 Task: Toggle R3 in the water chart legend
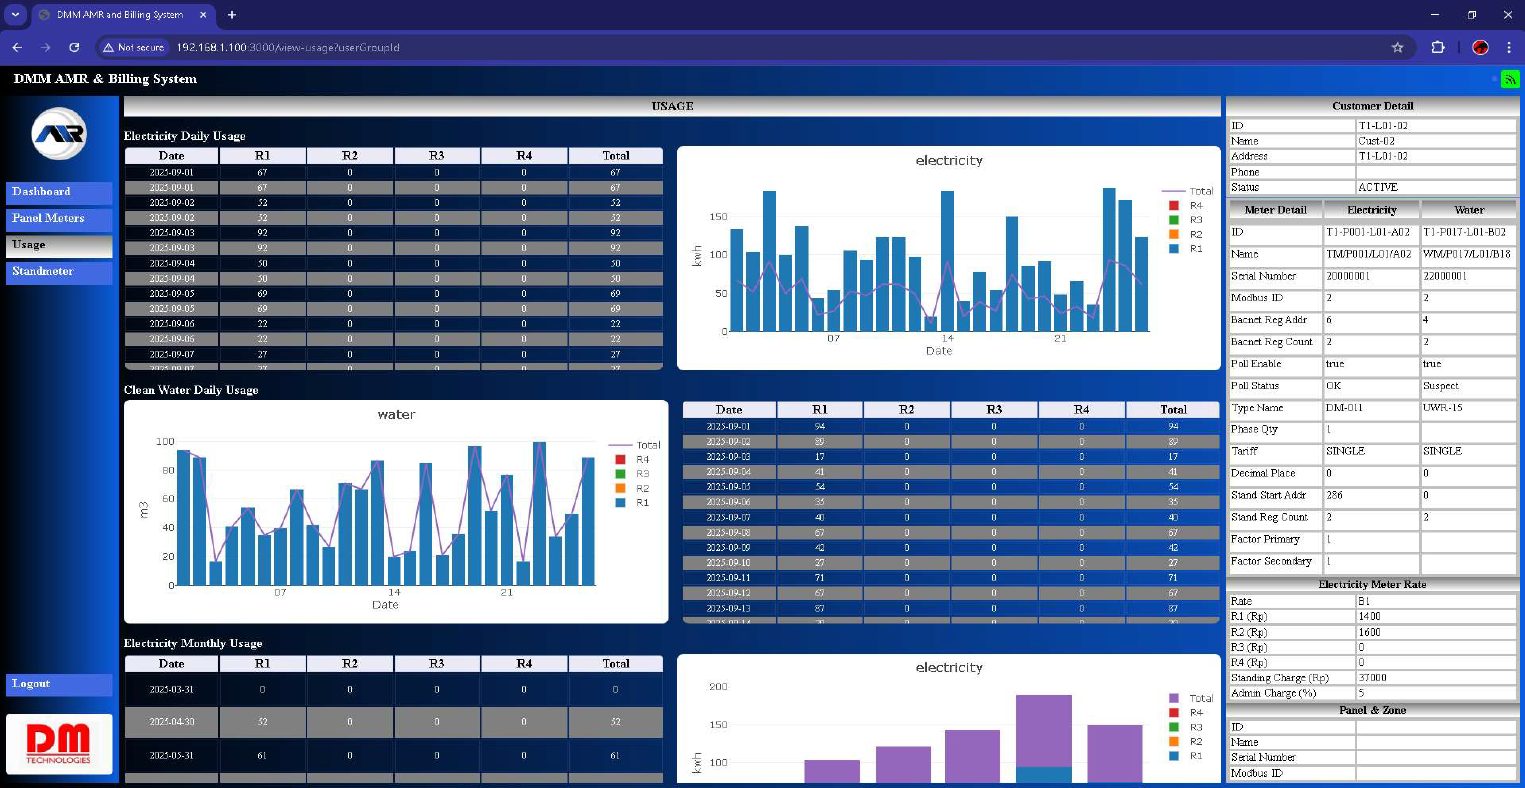(635, 473)
